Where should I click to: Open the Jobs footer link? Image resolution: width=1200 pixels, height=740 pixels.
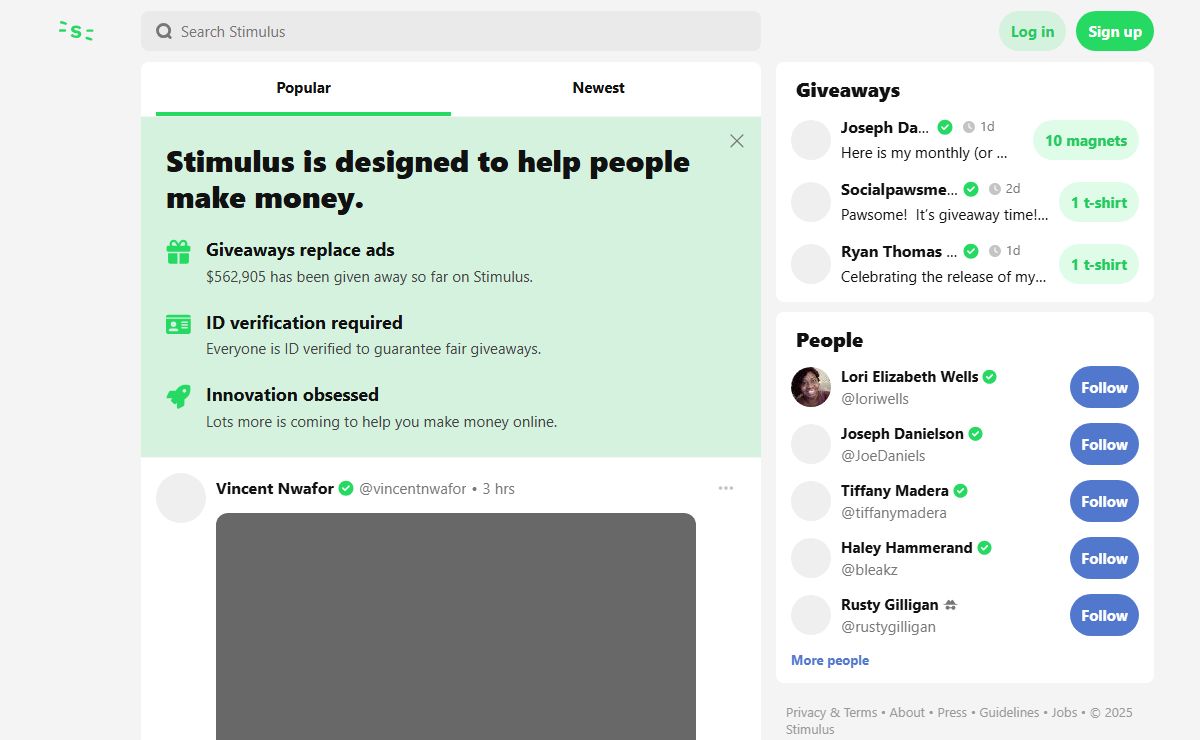click(x=1064, y=713)
